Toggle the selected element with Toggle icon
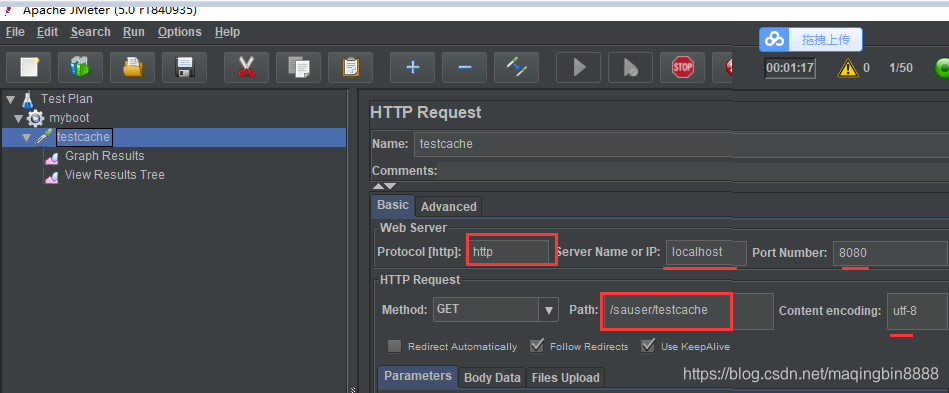The image size is (949, 393). [x=516, y=67]
